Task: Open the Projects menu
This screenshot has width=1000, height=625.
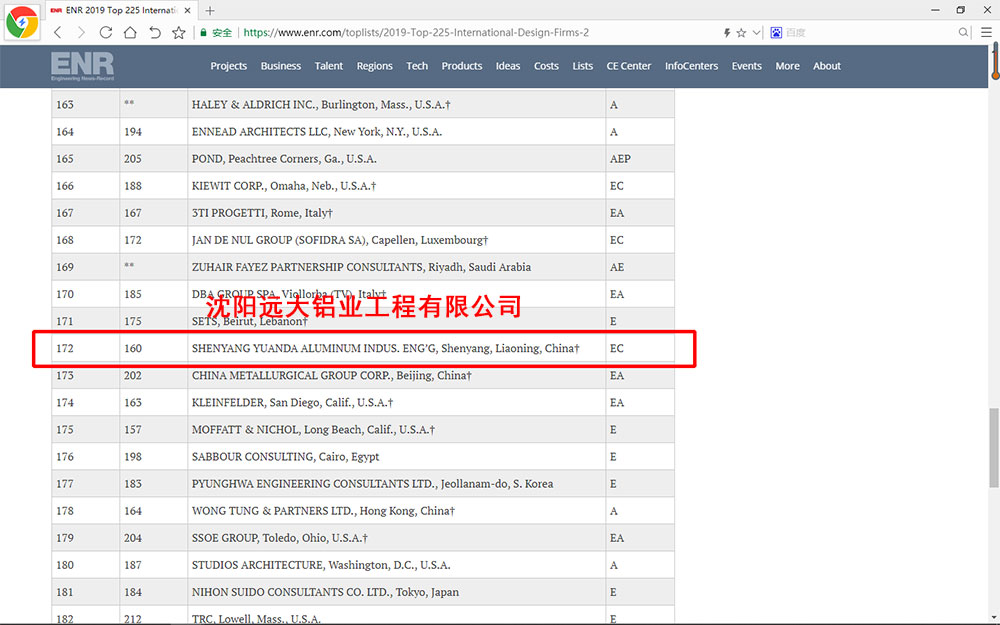Action: [x=228, y=66]
